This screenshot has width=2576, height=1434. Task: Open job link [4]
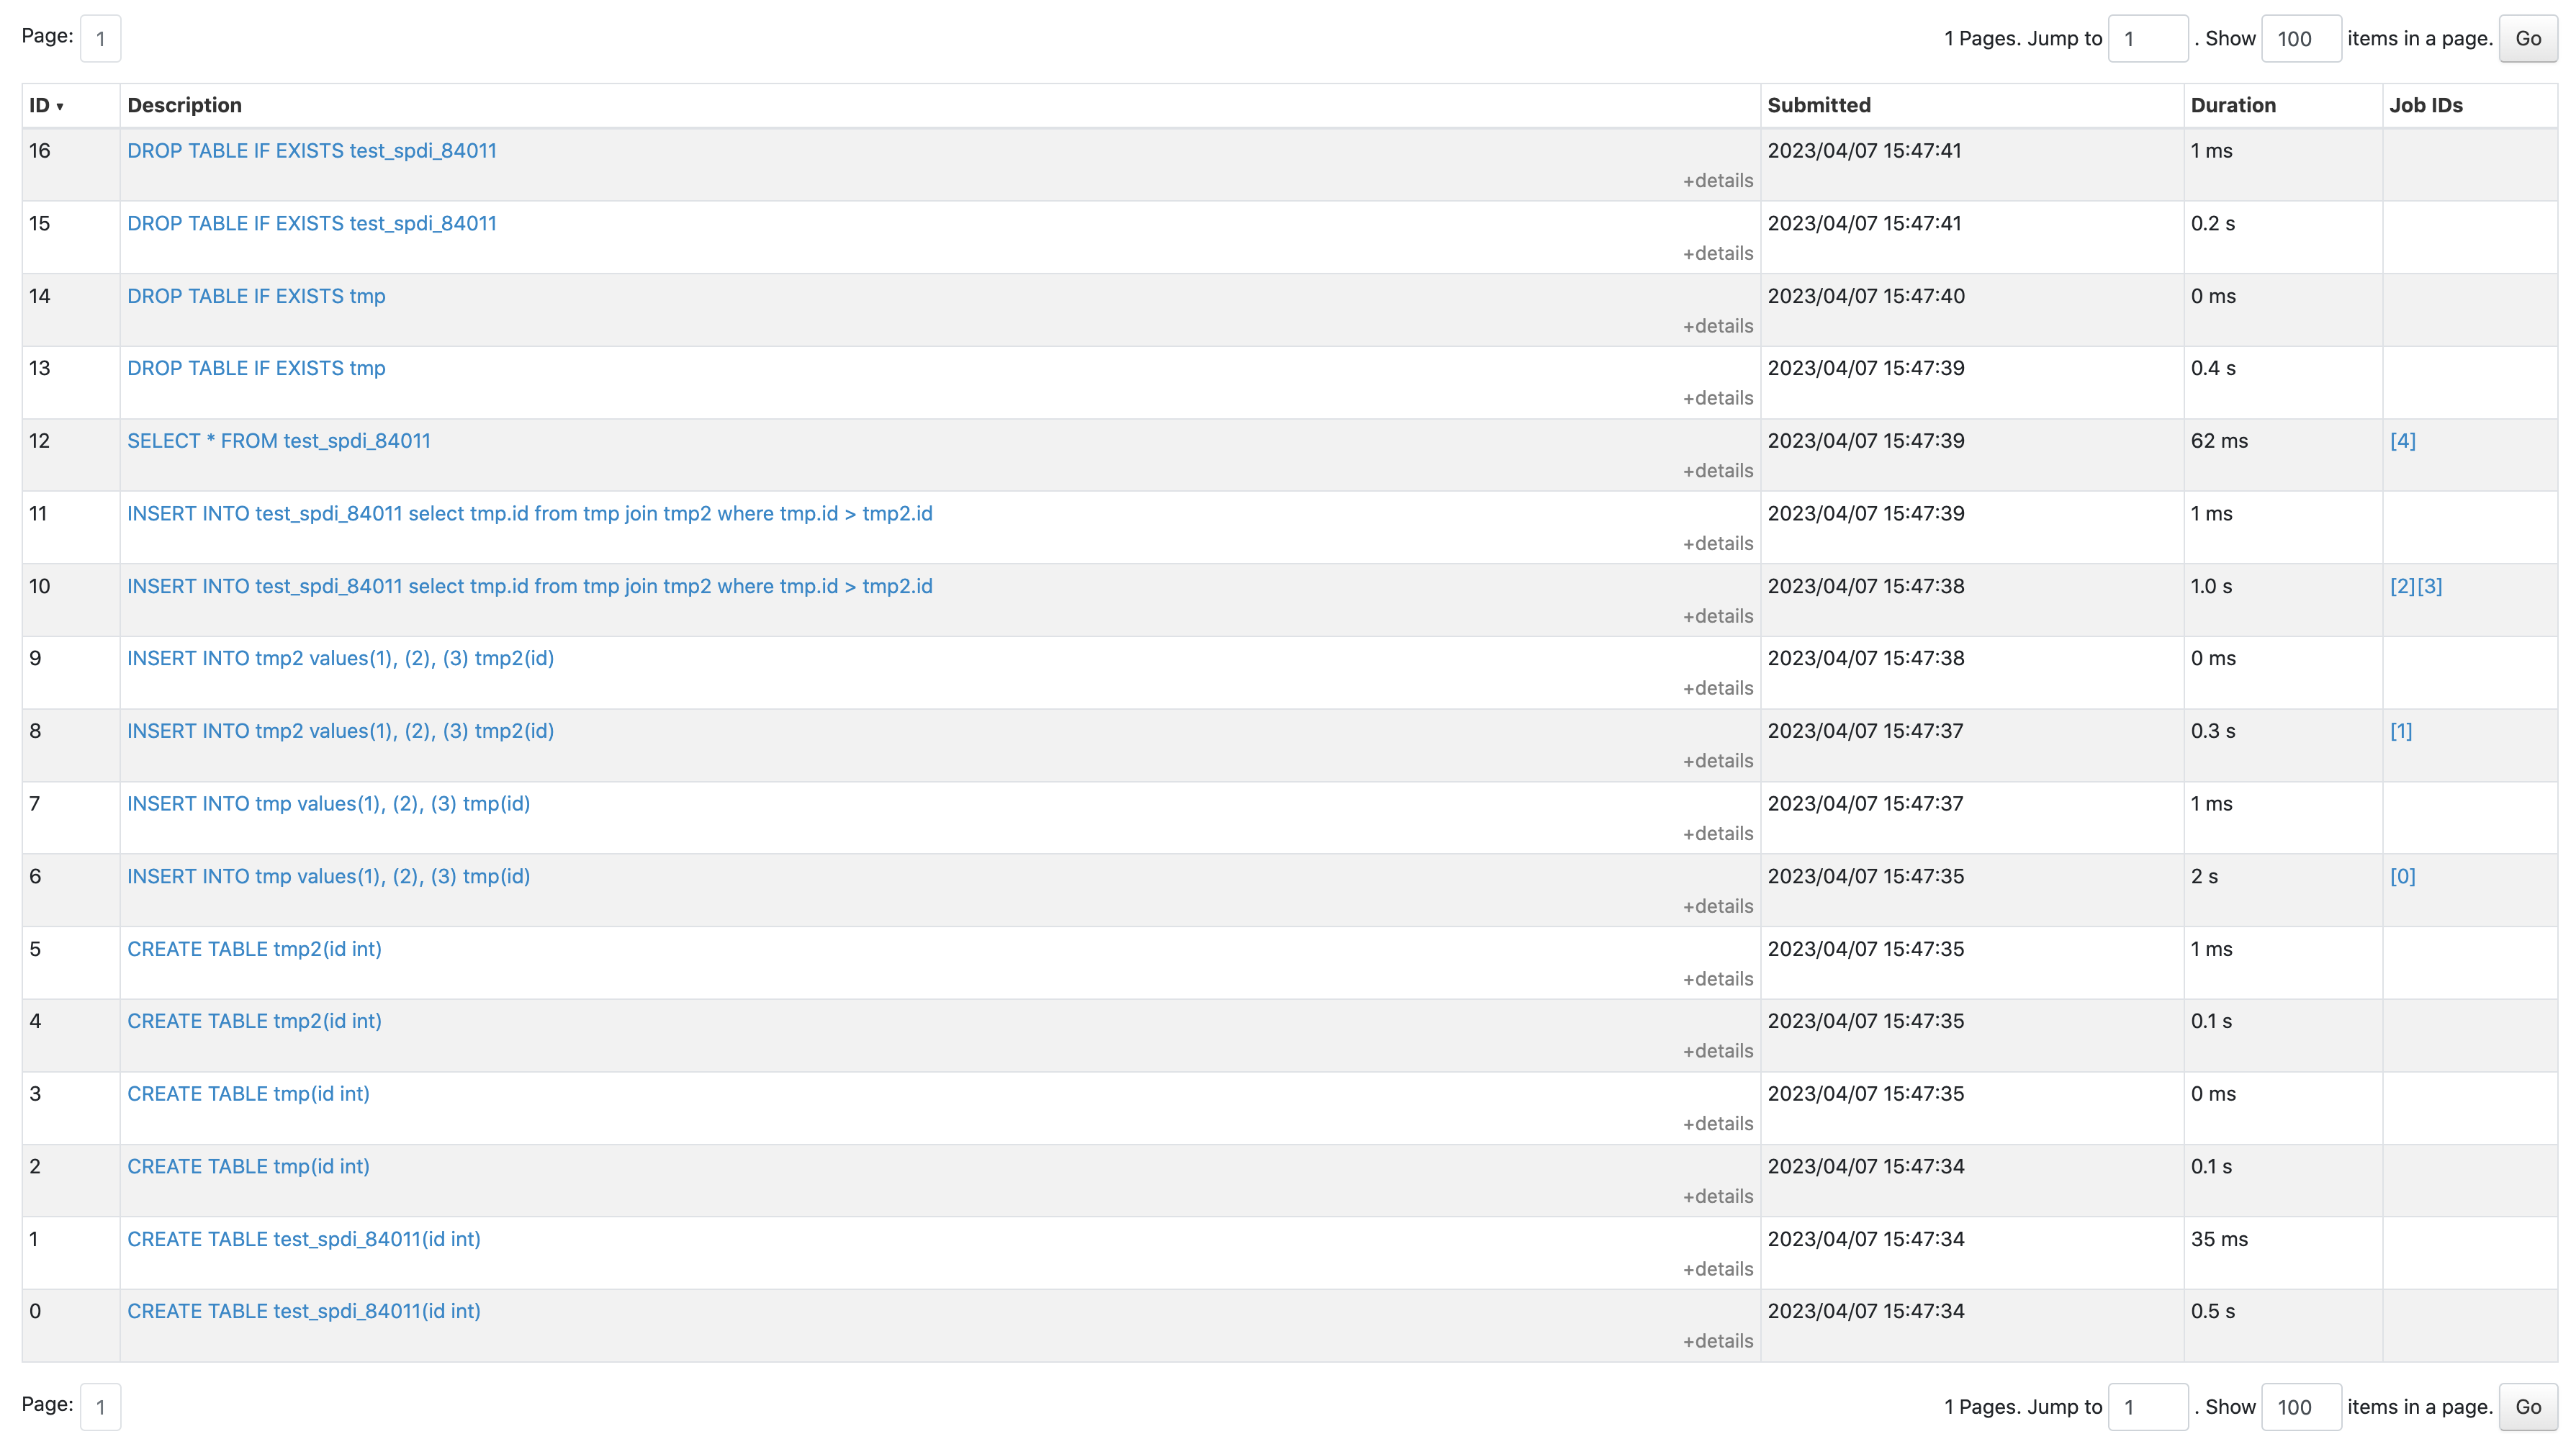2402,441
